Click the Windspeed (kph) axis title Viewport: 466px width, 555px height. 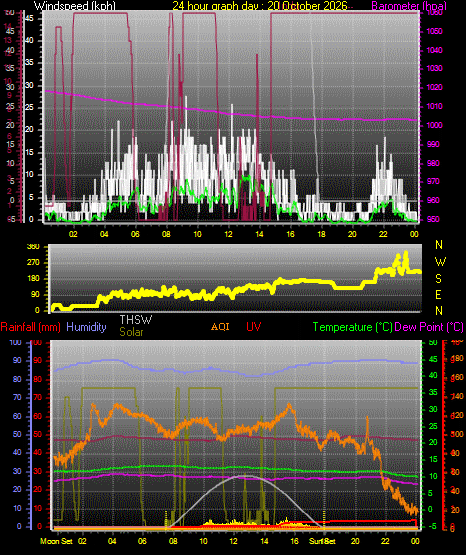coord(74,5)
